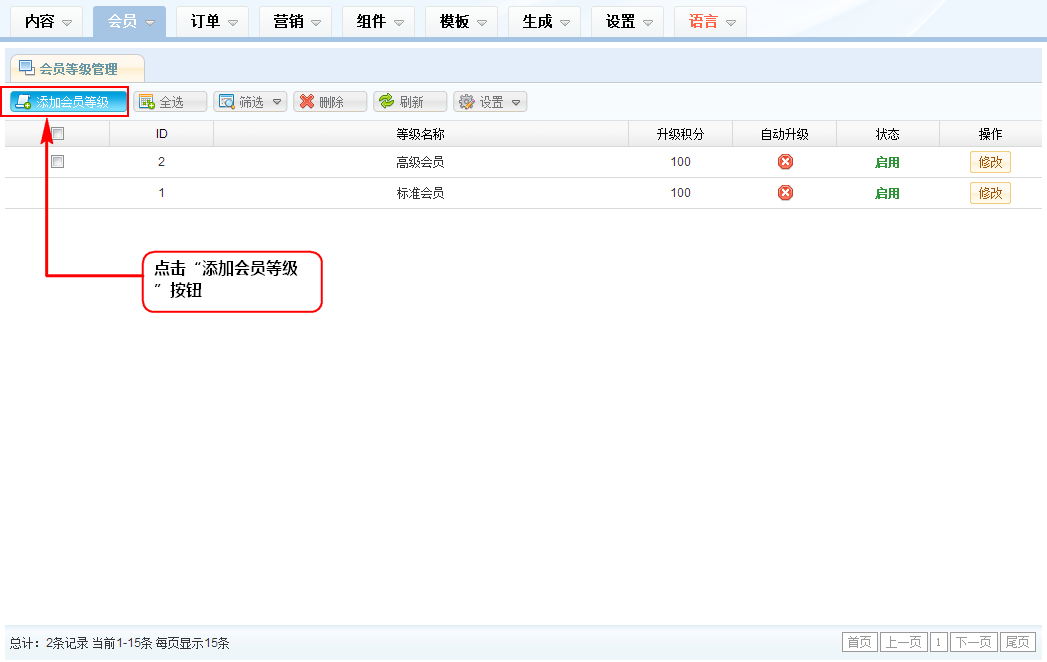Toggle the select-all checkbox in table header
Viewport: 1047px width, 662px height.
pos(58,134)
